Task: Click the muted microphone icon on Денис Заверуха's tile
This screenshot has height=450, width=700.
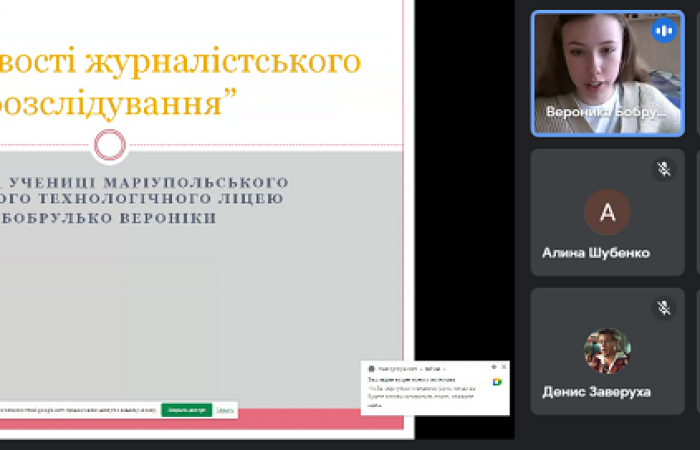Action: [x=664, y=308]
